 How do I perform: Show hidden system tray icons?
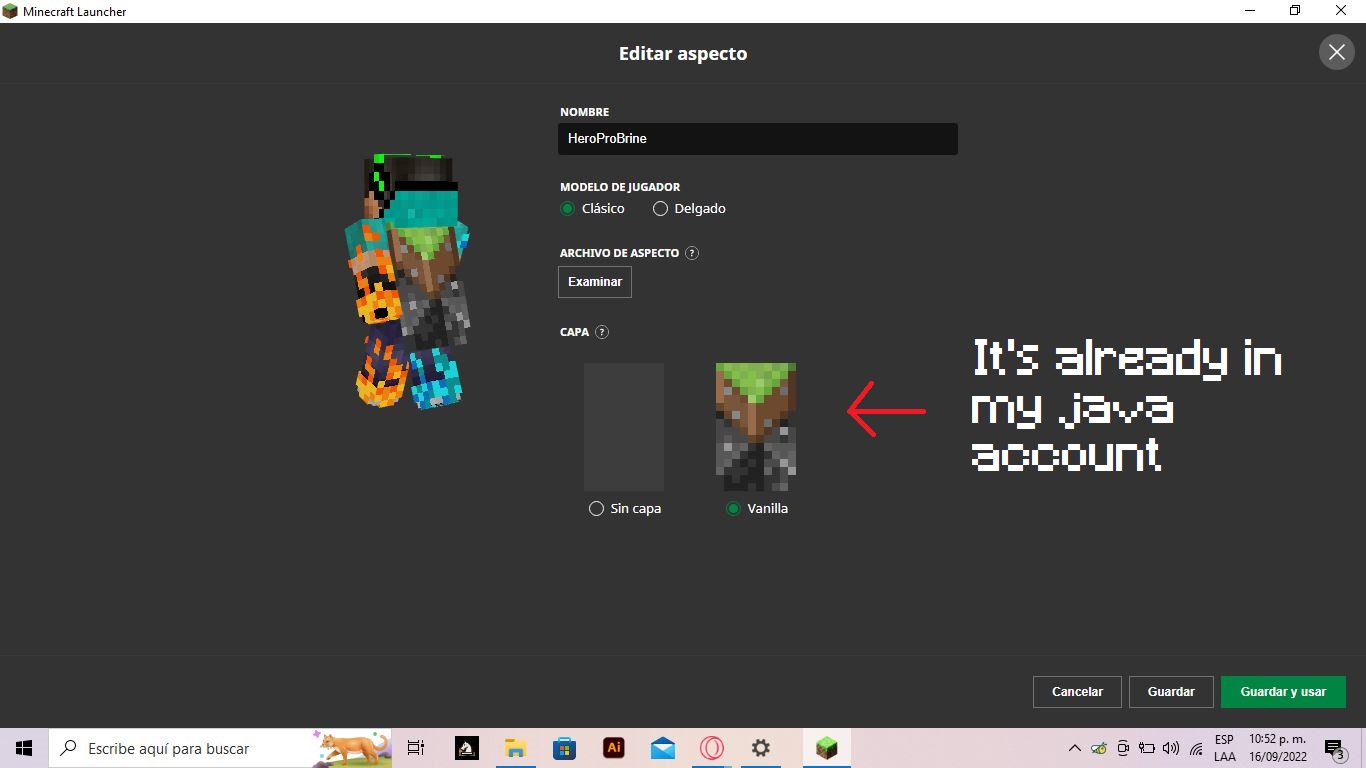(x=1075, y=748)
